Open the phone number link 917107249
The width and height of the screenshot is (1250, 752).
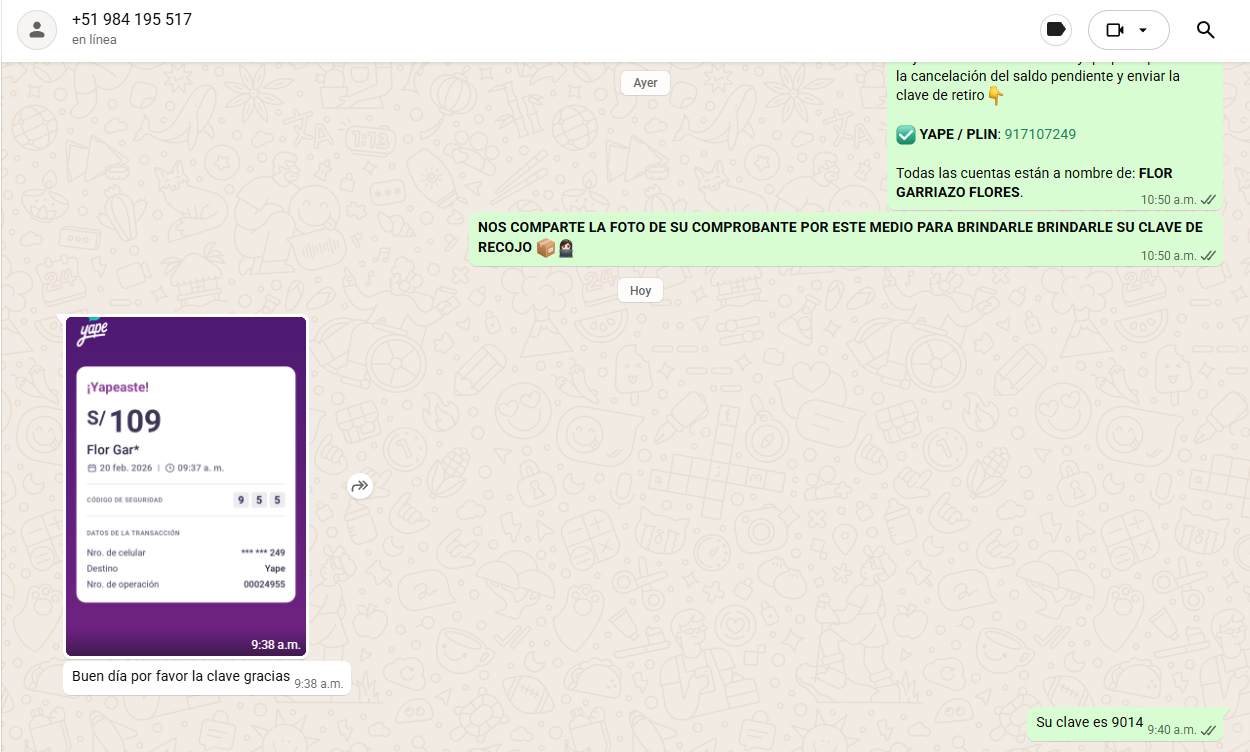1040,134
